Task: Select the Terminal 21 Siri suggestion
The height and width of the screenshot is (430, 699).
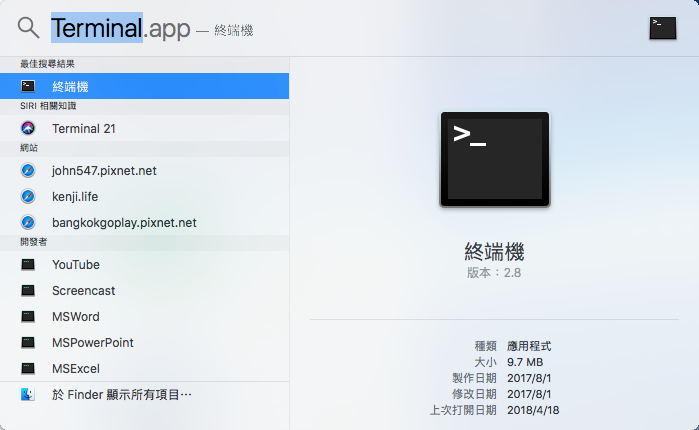Action: (x=144, y=128)
